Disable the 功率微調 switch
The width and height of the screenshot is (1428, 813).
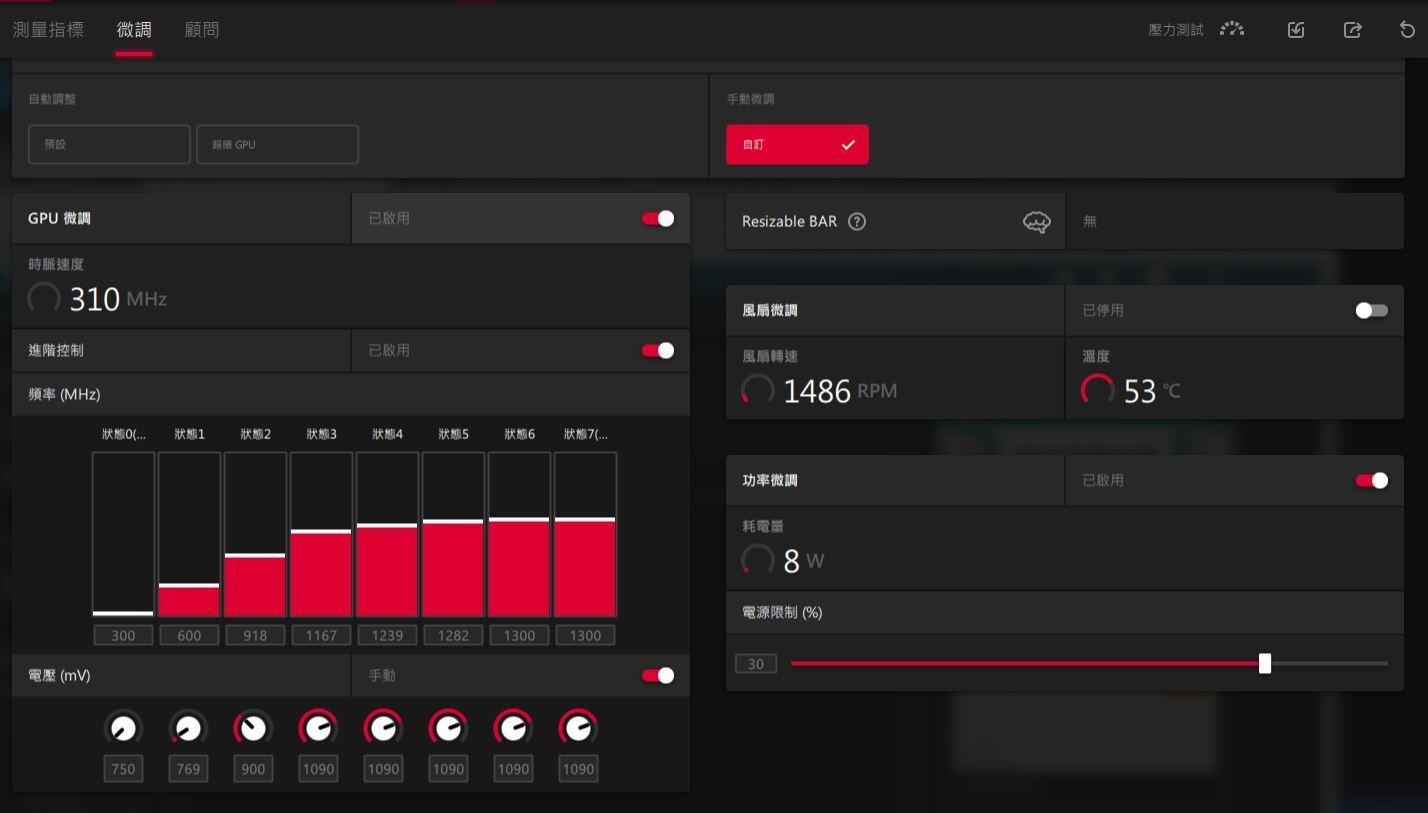pyautogui.click(x=1372, y=480)
